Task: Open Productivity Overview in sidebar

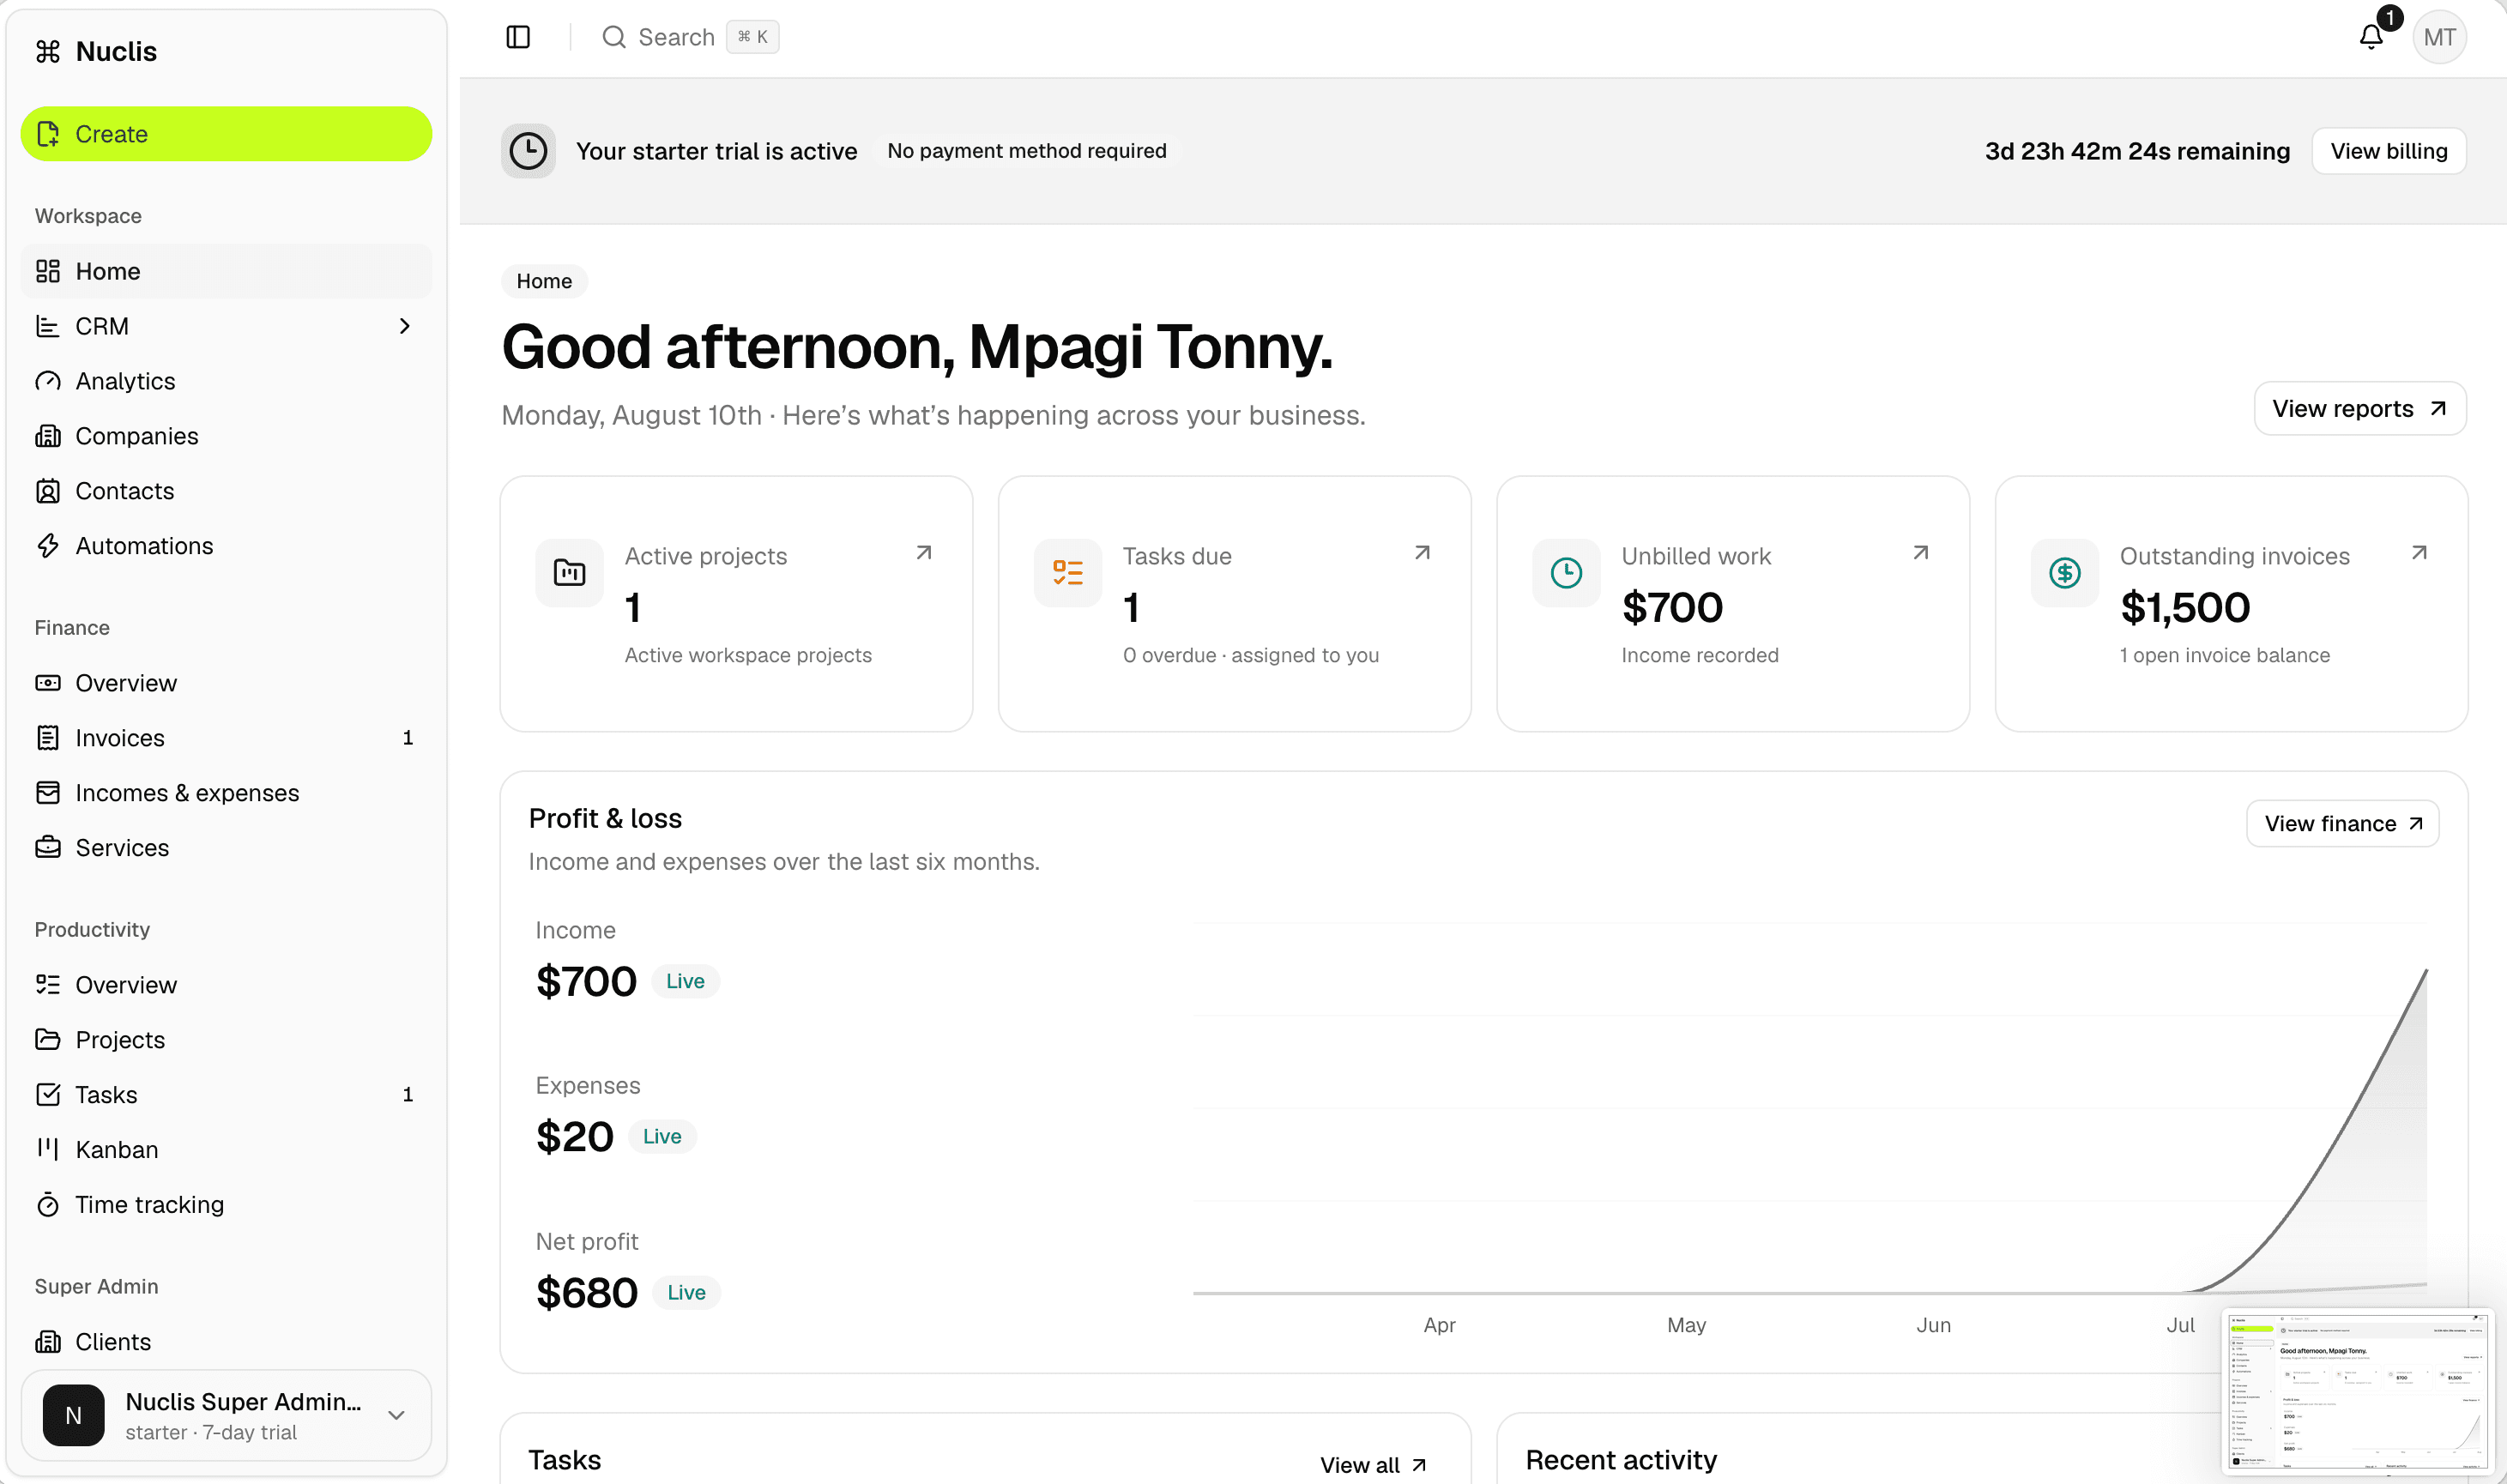Action: click(x=226, y=985)
